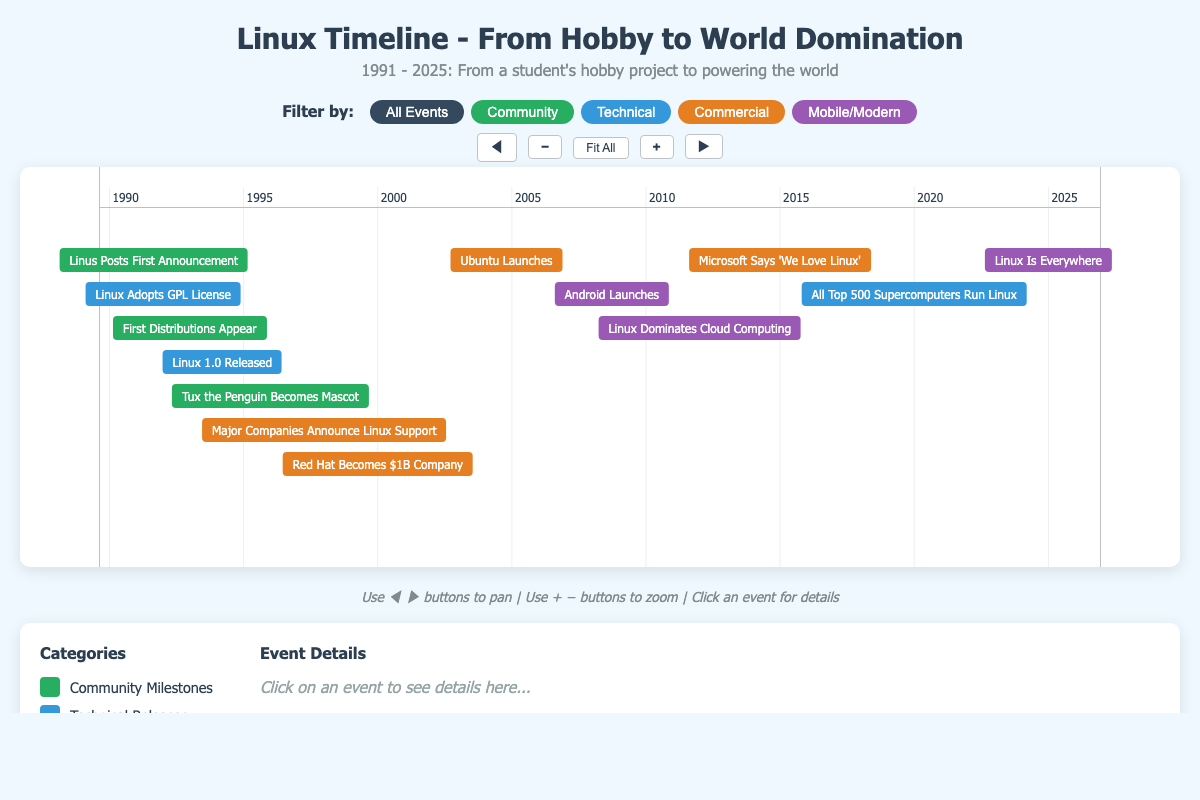Click the green Community Milestones swatch

coord(49,687)
